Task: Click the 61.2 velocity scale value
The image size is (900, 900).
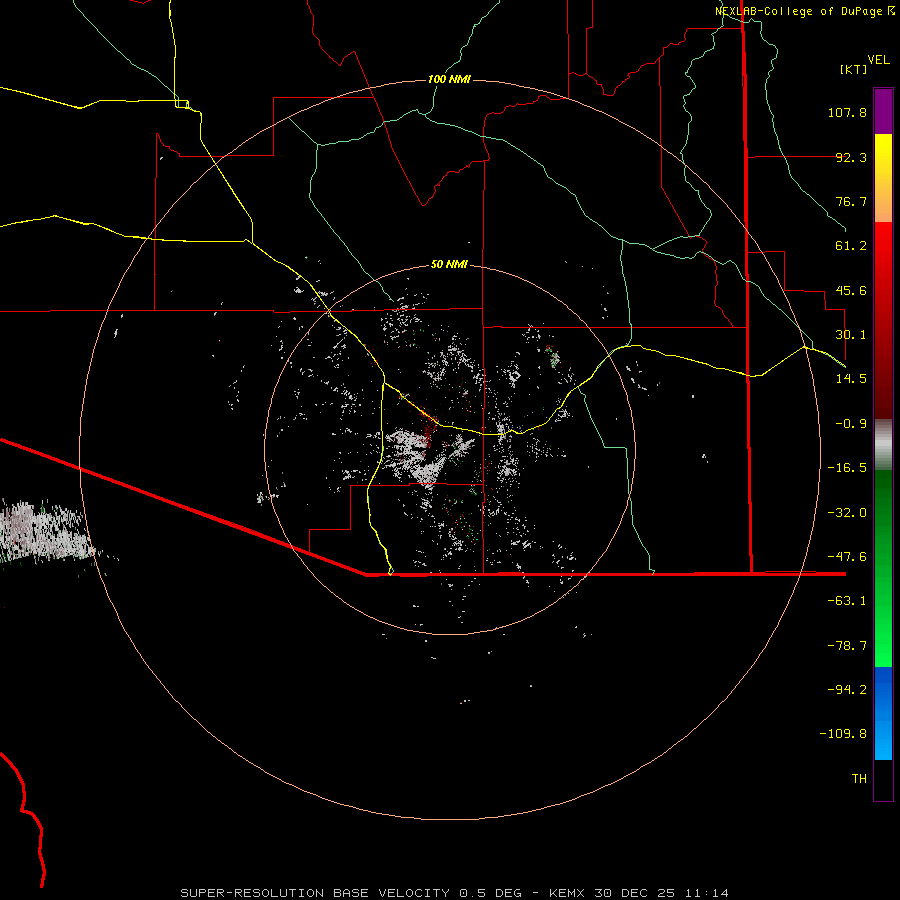Action: point(851,246)
